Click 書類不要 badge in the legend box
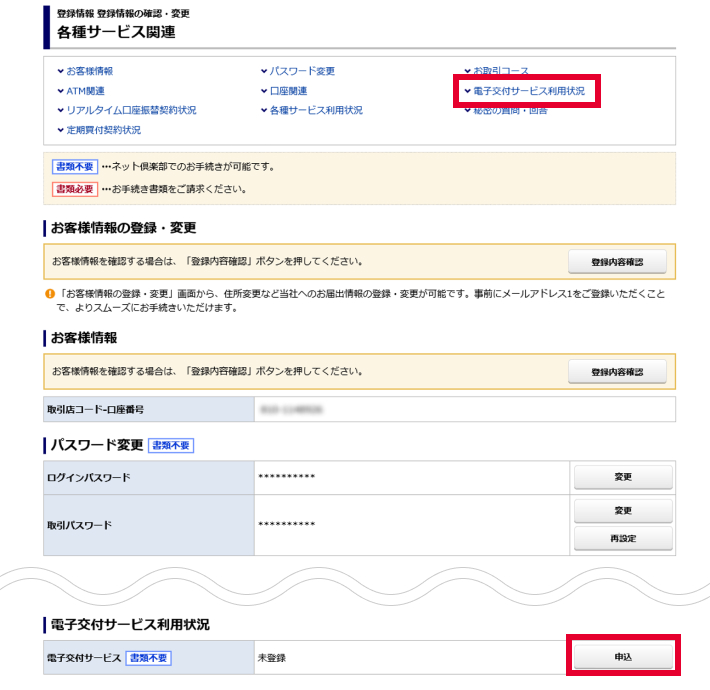 click(75, 167)
